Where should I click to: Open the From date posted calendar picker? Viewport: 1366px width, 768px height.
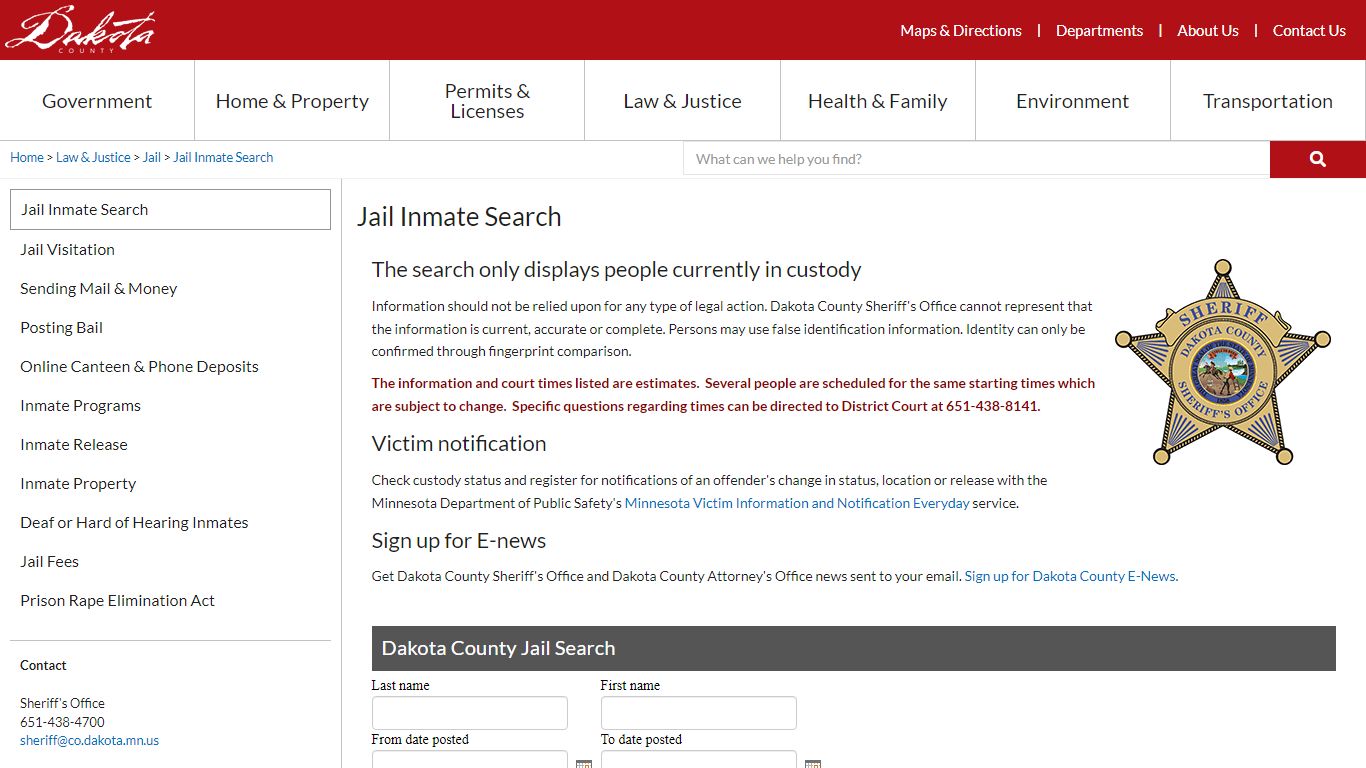click(x=584, y=763)
